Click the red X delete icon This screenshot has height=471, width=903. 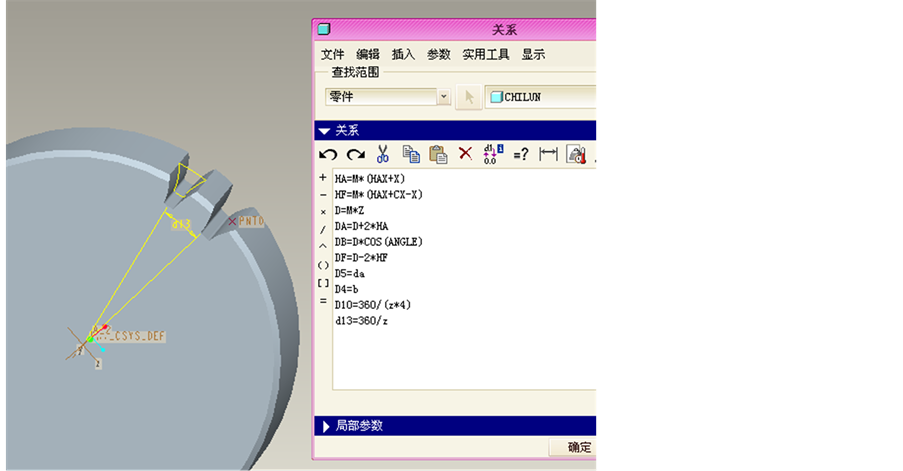465,154
